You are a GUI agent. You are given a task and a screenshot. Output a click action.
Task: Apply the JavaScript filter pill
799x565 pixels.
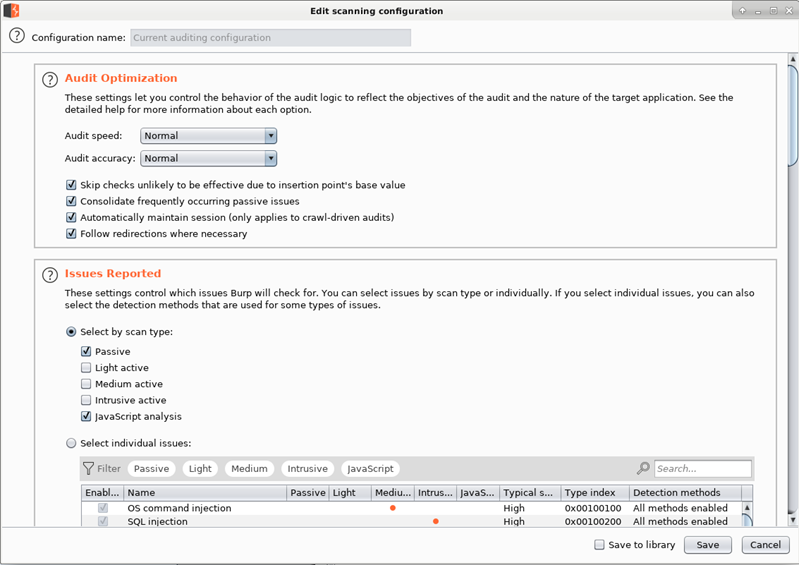tap(370, 469)
